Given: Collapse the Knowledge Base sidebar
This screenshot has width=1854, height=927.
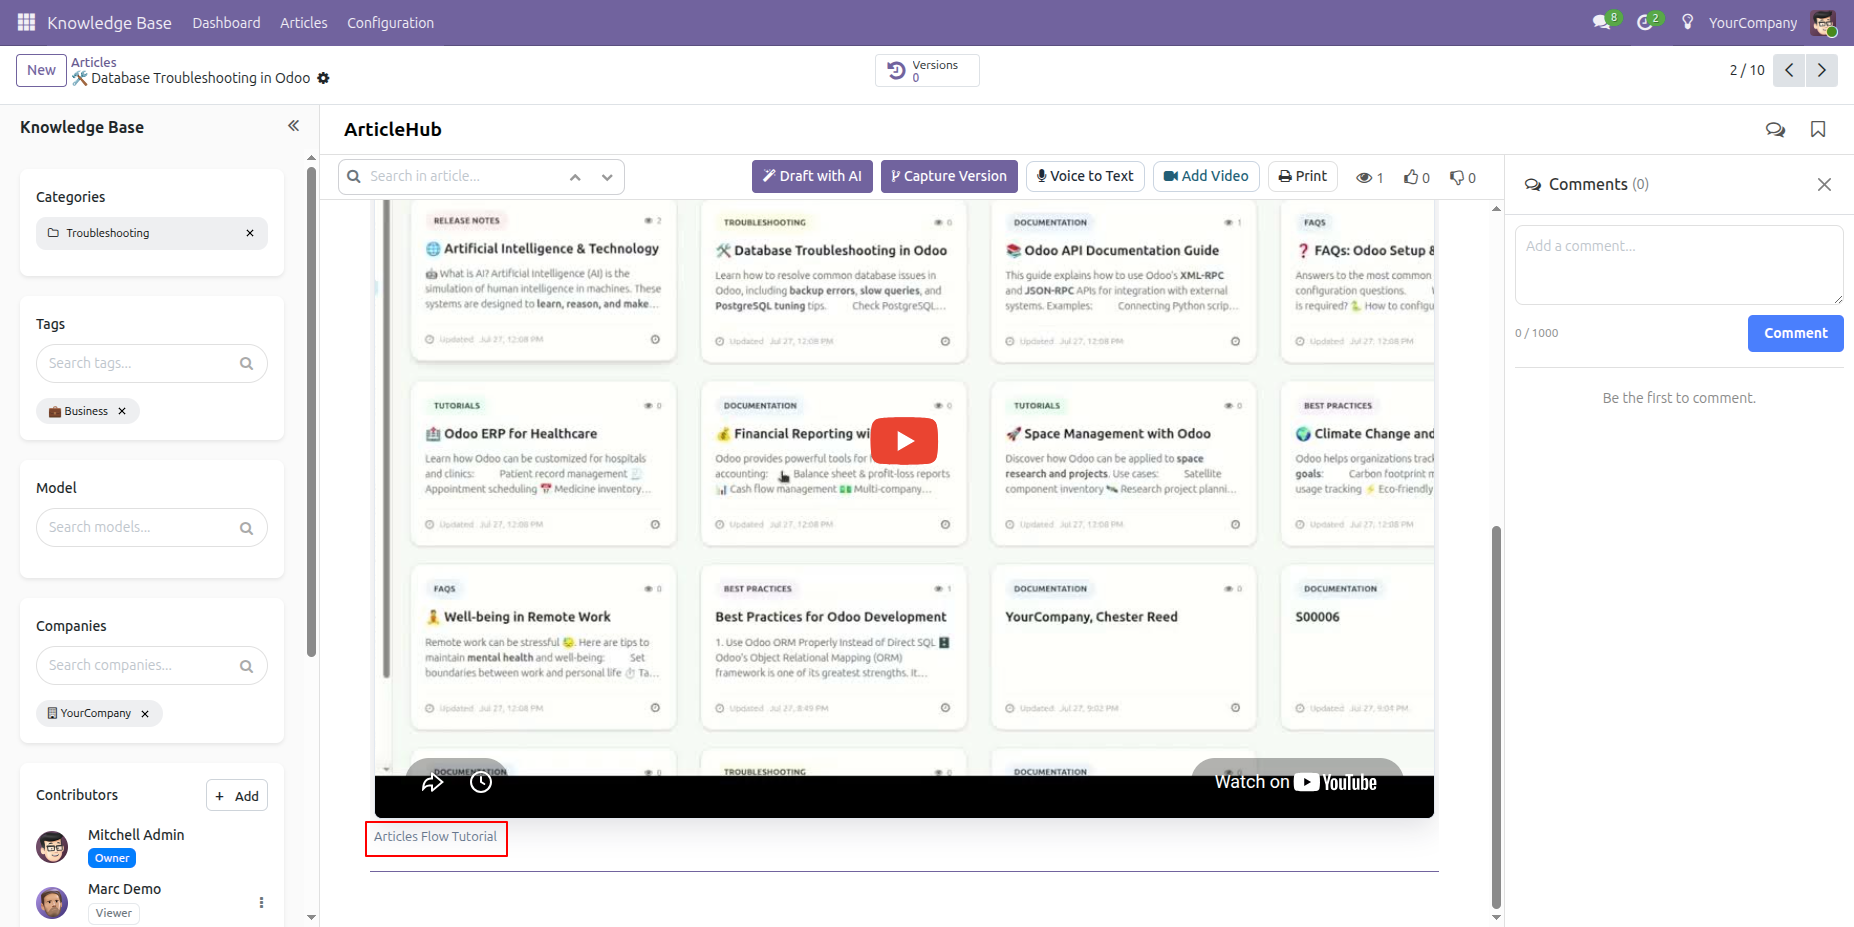Looking at the screenshot, I should (x=293, y=126).
